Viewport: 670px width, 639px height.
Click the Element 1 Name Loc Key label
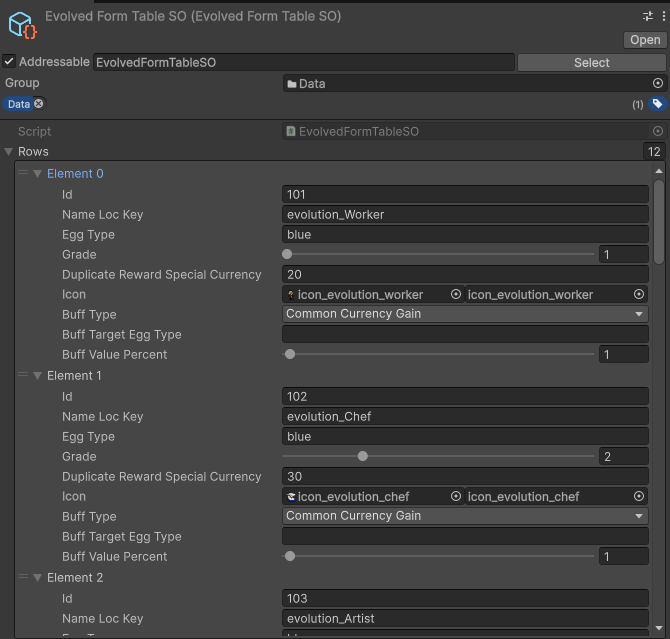coord(103,416)
